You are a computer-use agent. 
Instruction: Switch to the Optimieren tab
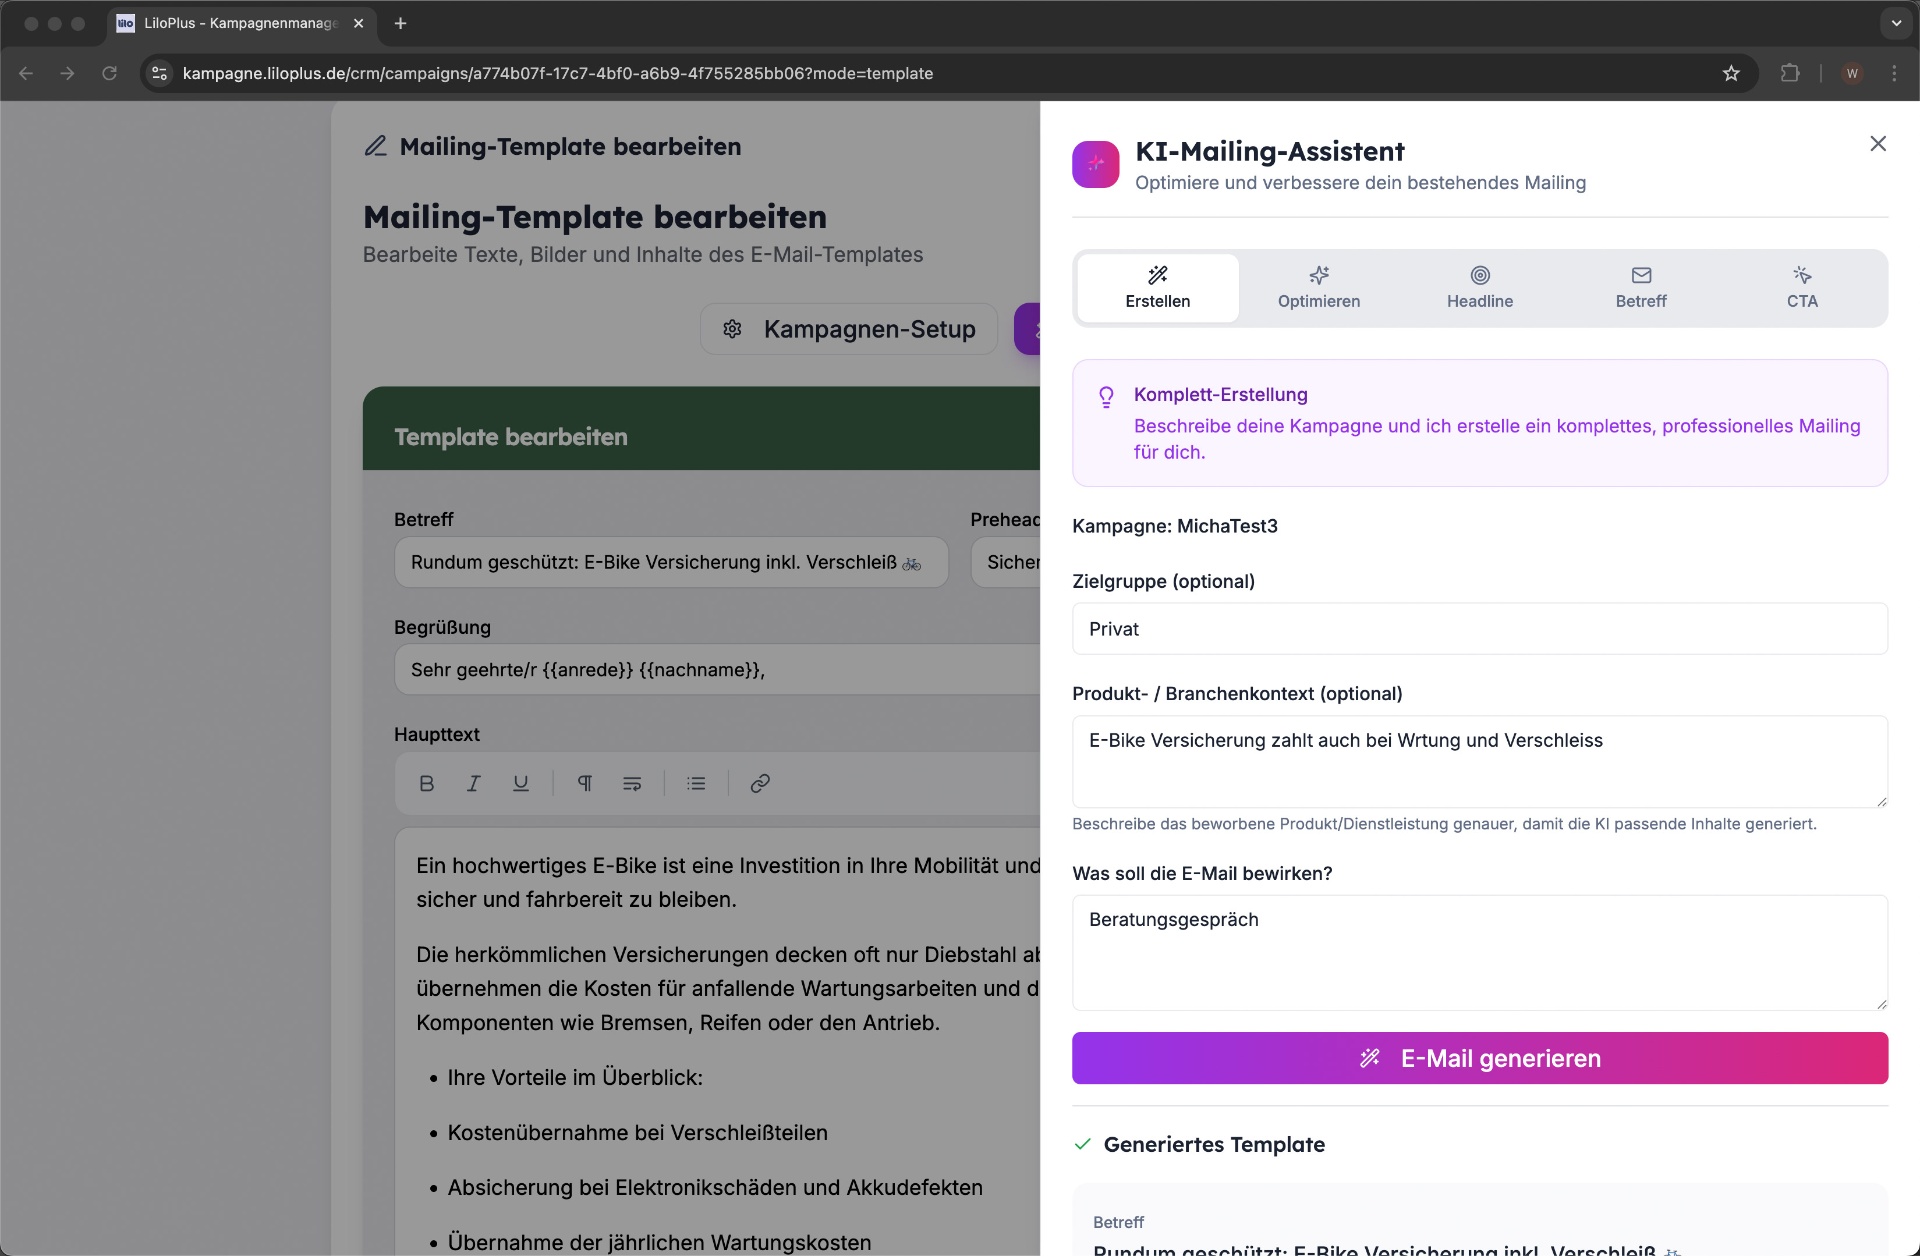tap(1318, 288)
